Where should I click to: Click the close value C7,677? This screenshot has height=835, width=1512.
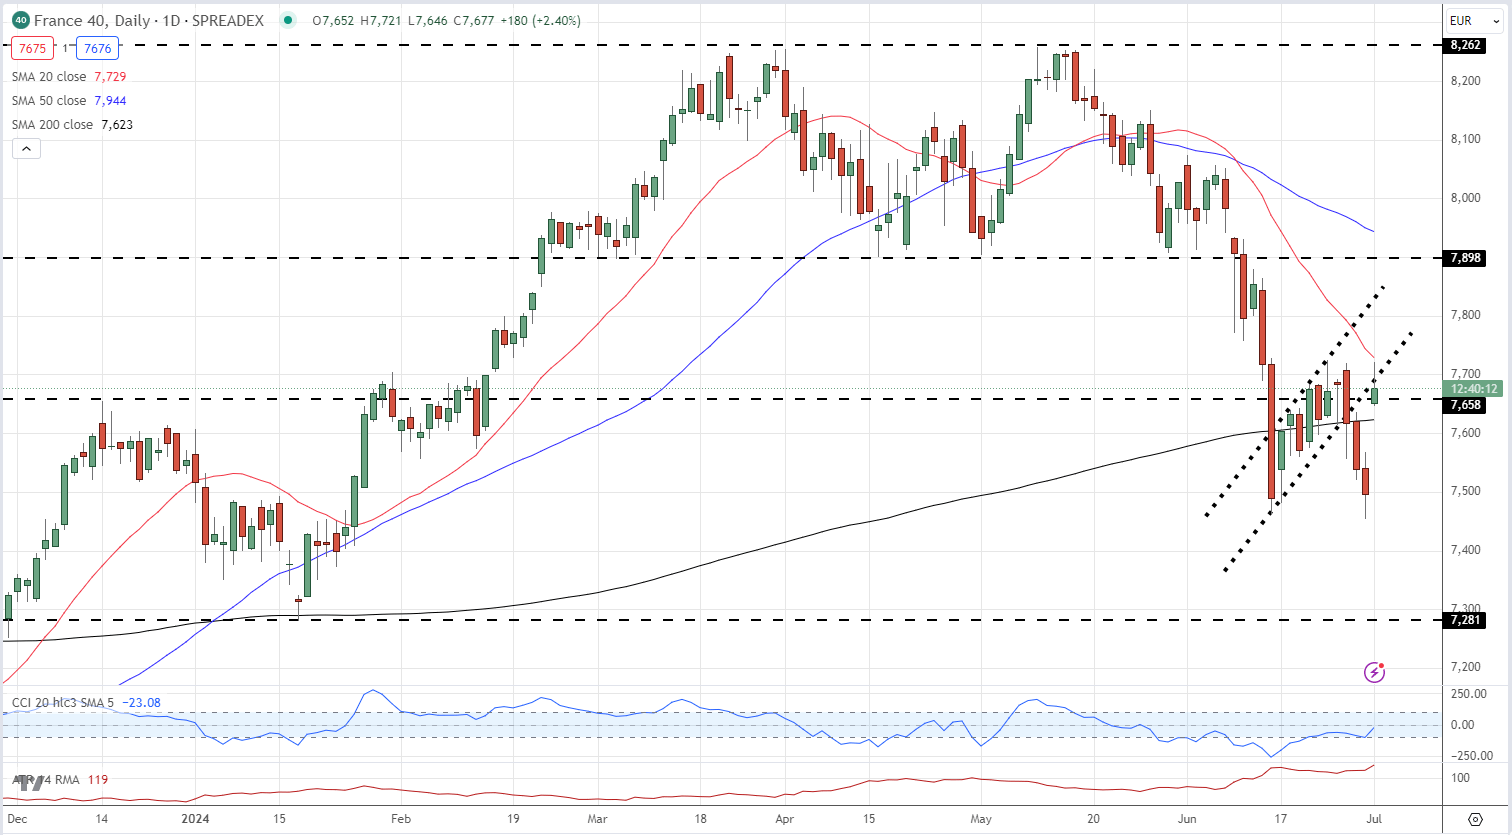click(472, 20)
